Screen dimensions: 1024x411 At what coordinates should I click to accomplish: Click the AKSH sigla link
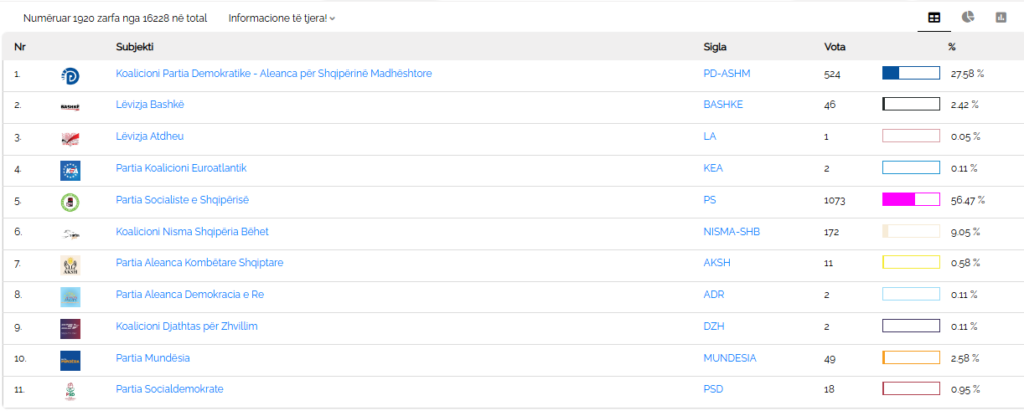click(716, 263)
